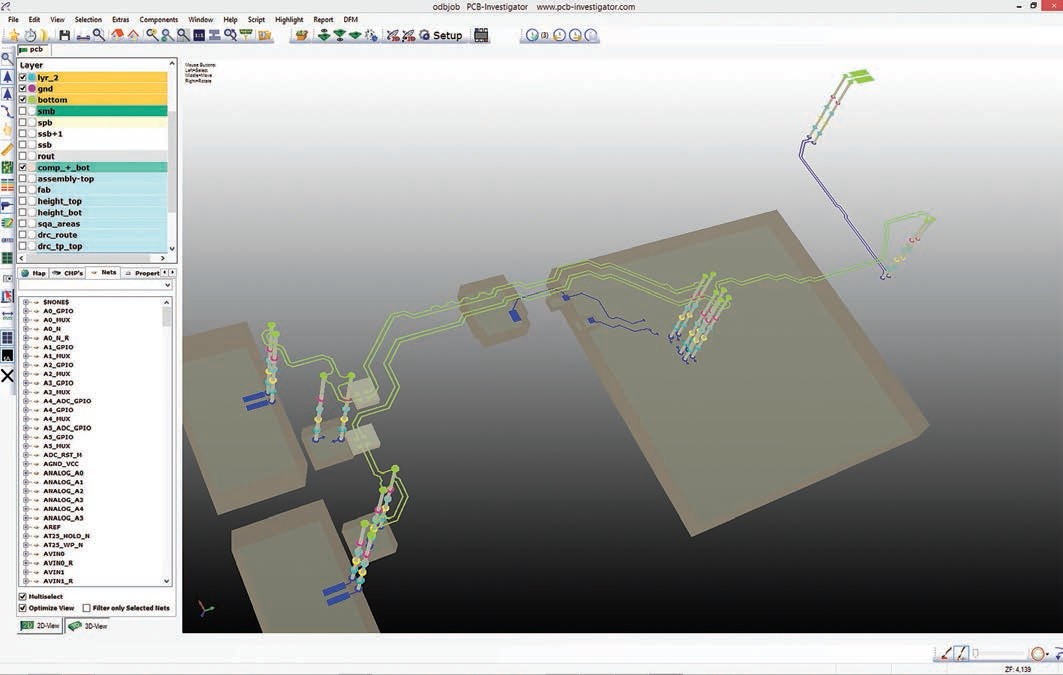Click the first clock icon in toolbar
This screenshot has height=675, width=1063.
point(532,35)
